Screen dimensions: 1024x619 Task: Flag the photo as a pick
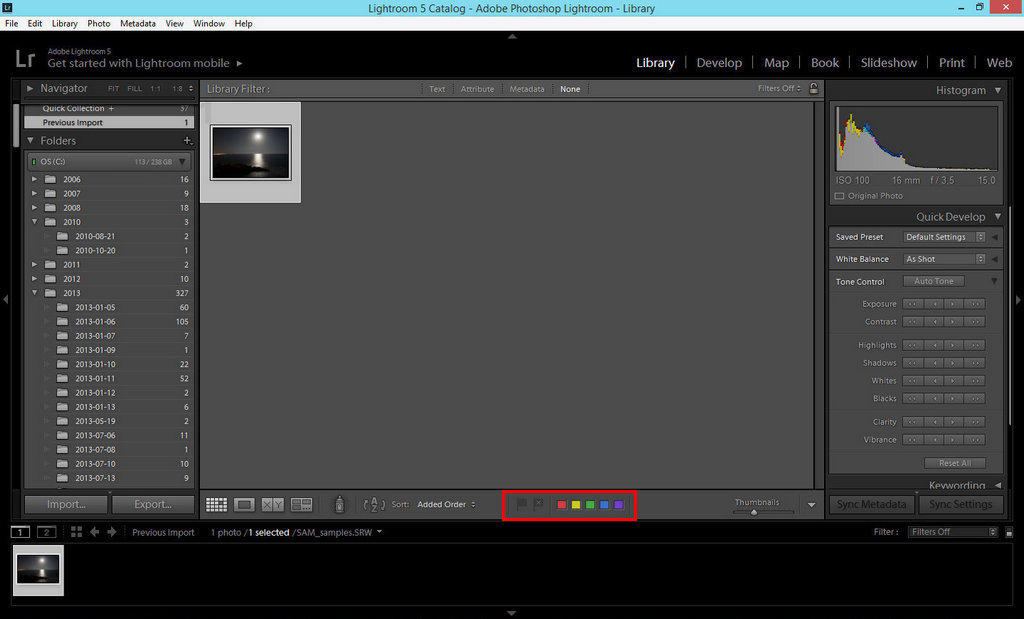521,504
